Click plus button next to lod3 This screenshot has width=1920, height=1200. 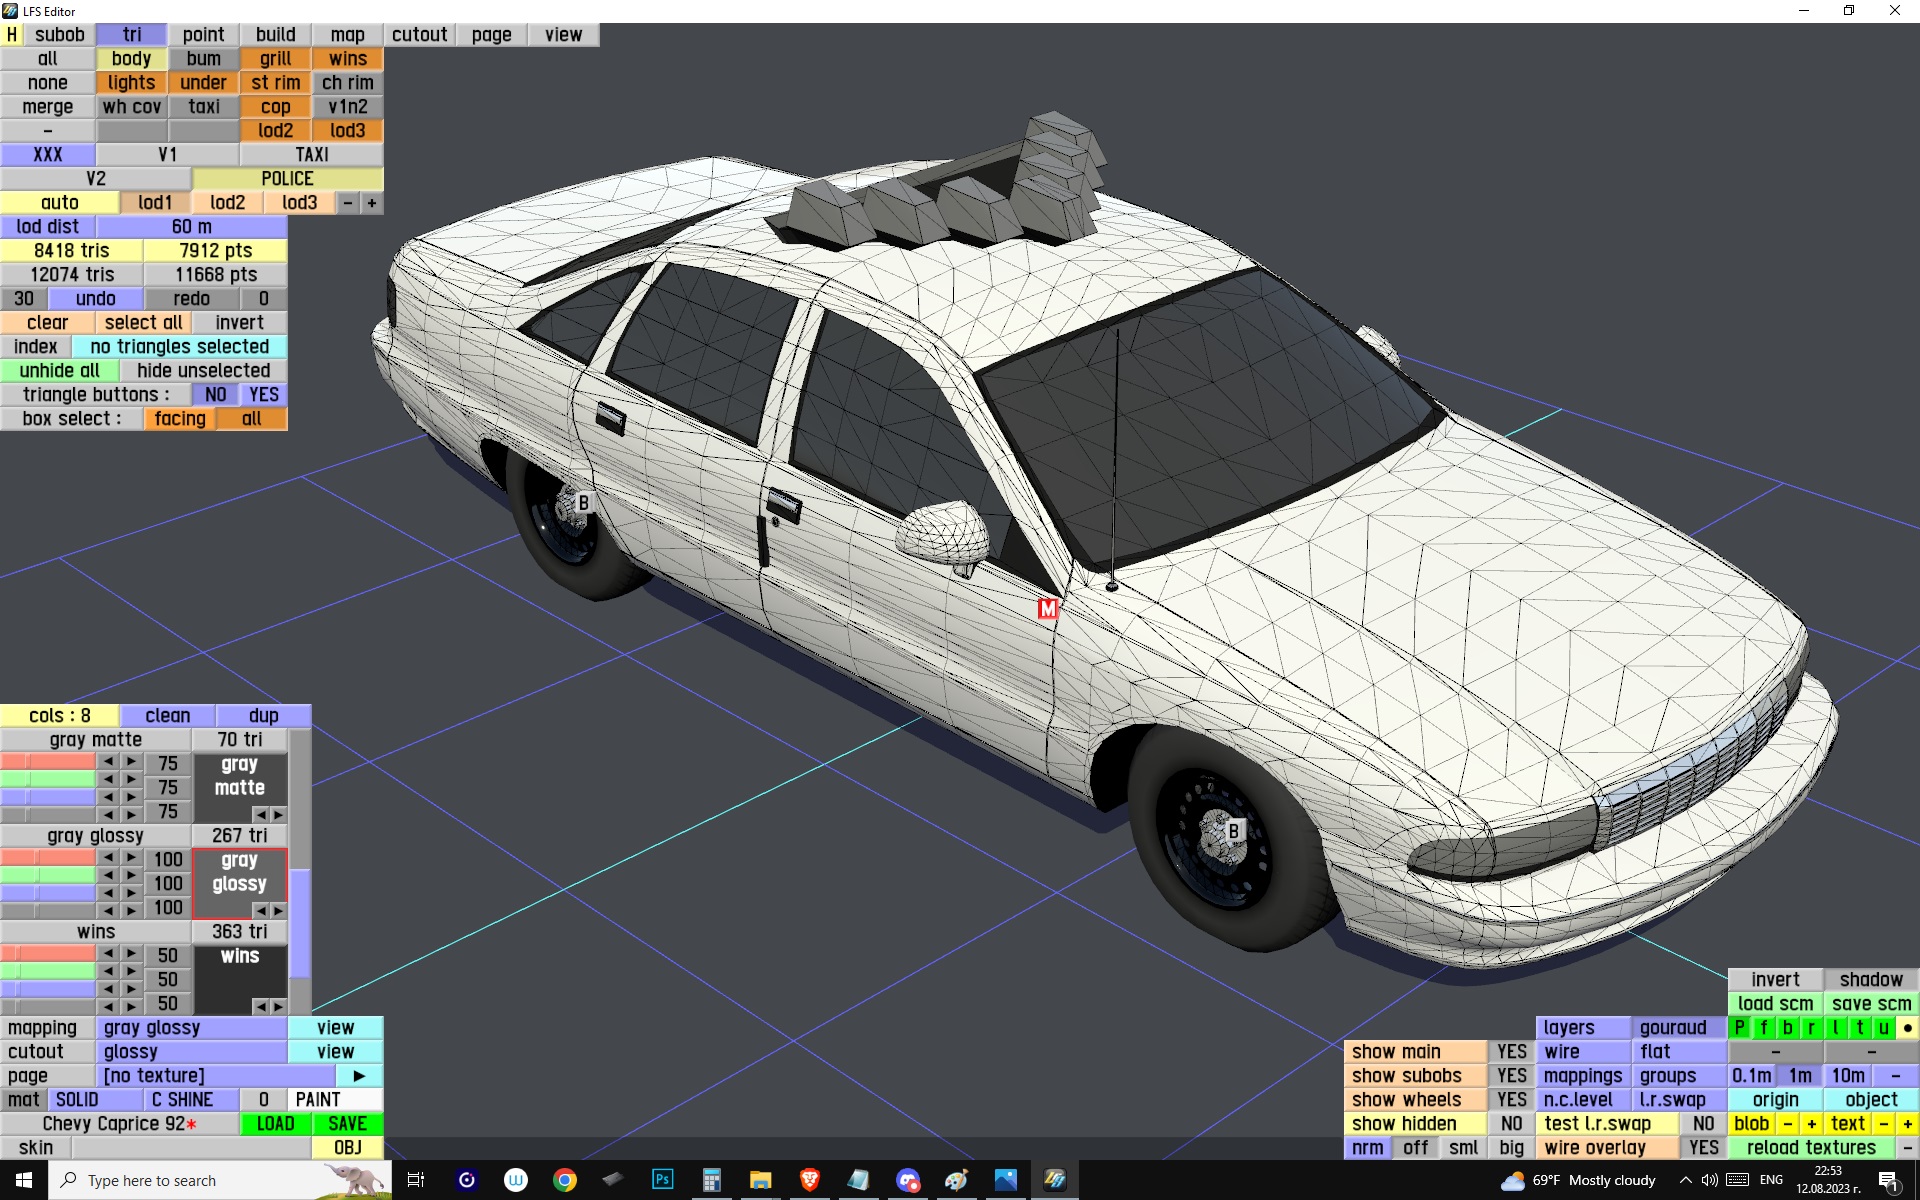pyautogui.click(x=372, y=202)
